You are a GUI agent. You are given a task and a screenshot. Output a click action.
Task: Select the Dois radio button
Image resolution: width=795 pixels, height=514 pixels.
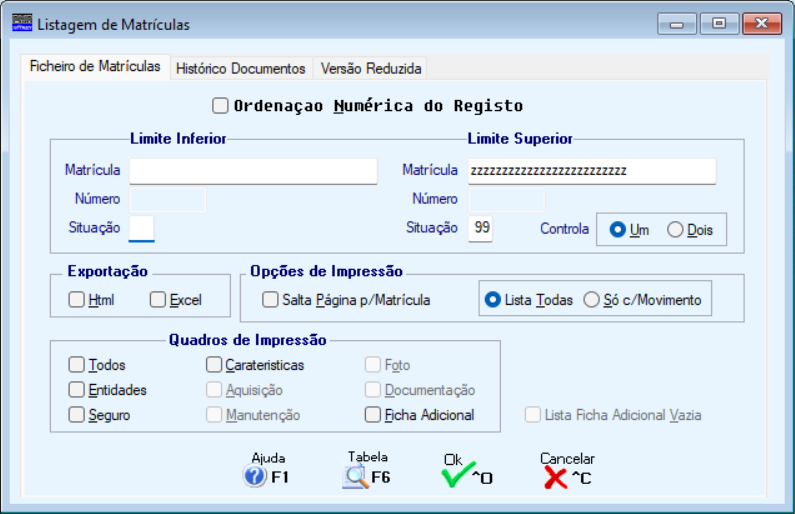(675, 230)
